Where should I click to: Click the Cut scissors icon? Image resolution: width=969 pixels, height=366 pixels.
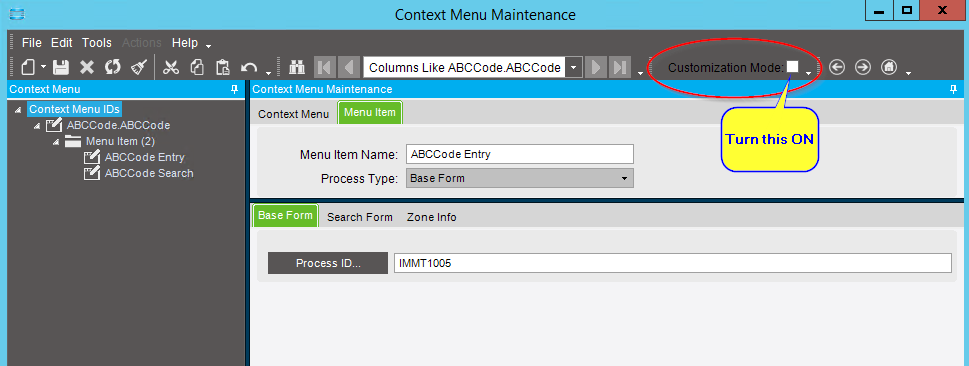[x=171, y=67]
